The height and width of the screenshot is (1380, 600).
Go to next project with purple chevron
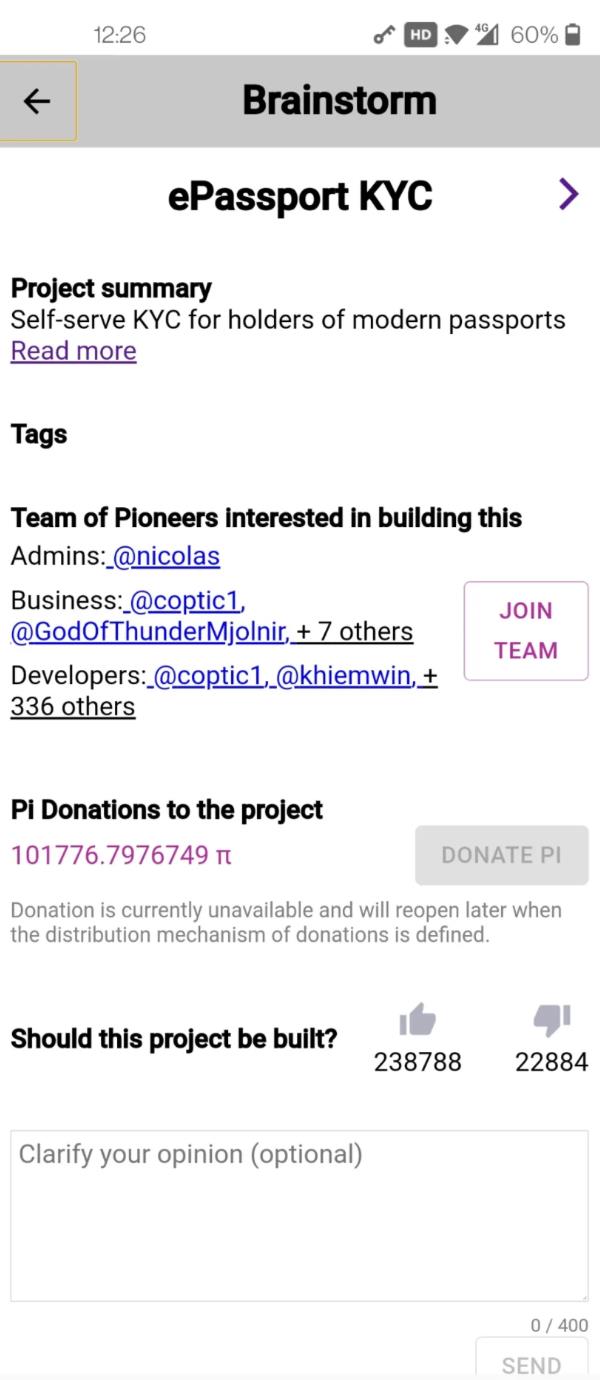pos(568,194)
